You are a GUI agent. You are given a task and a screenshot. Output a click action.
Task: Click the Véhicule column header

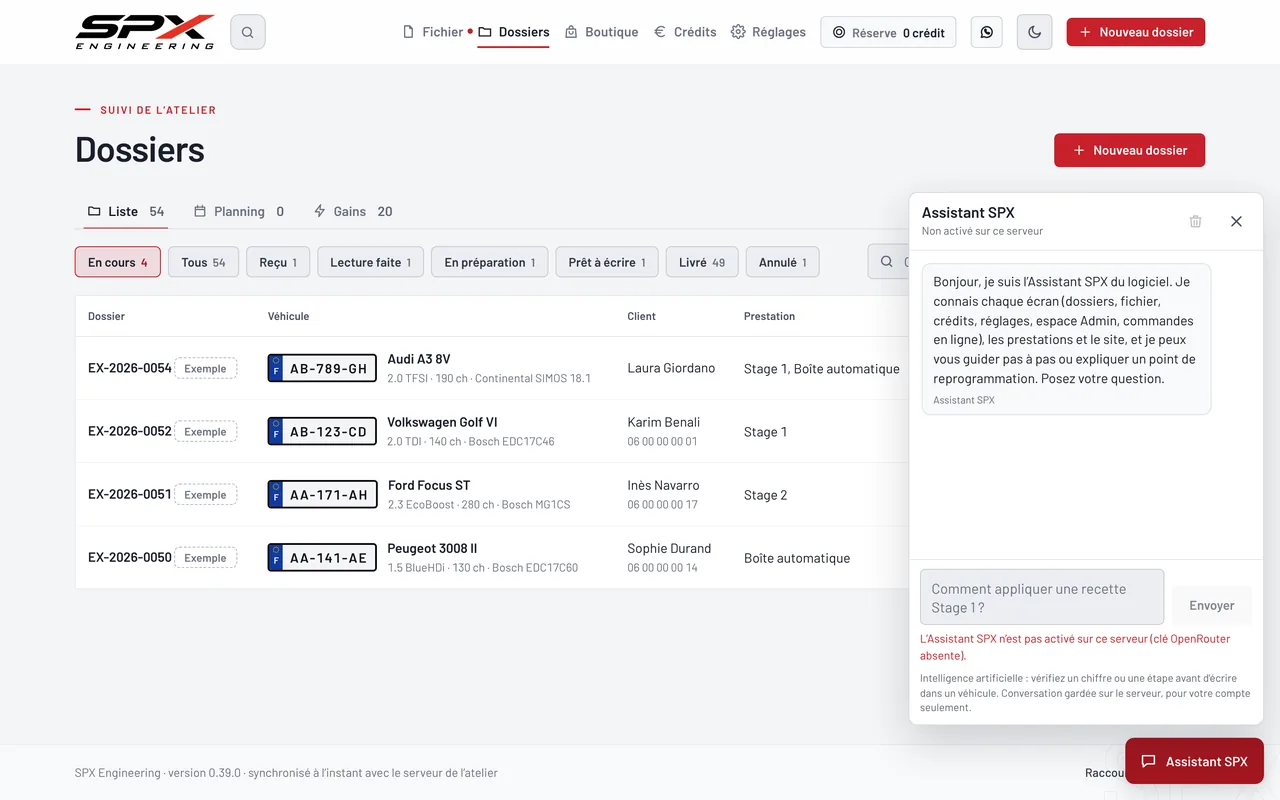point(288,316)
